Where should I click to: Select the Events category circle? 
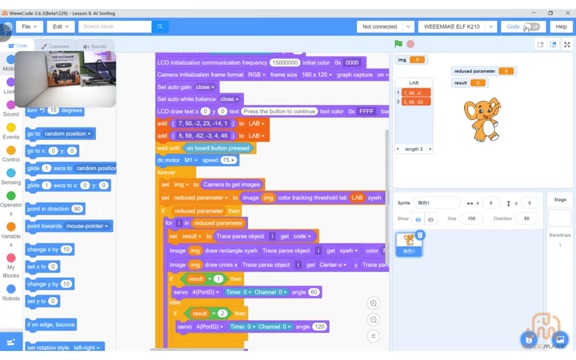(x=11, y=127)
